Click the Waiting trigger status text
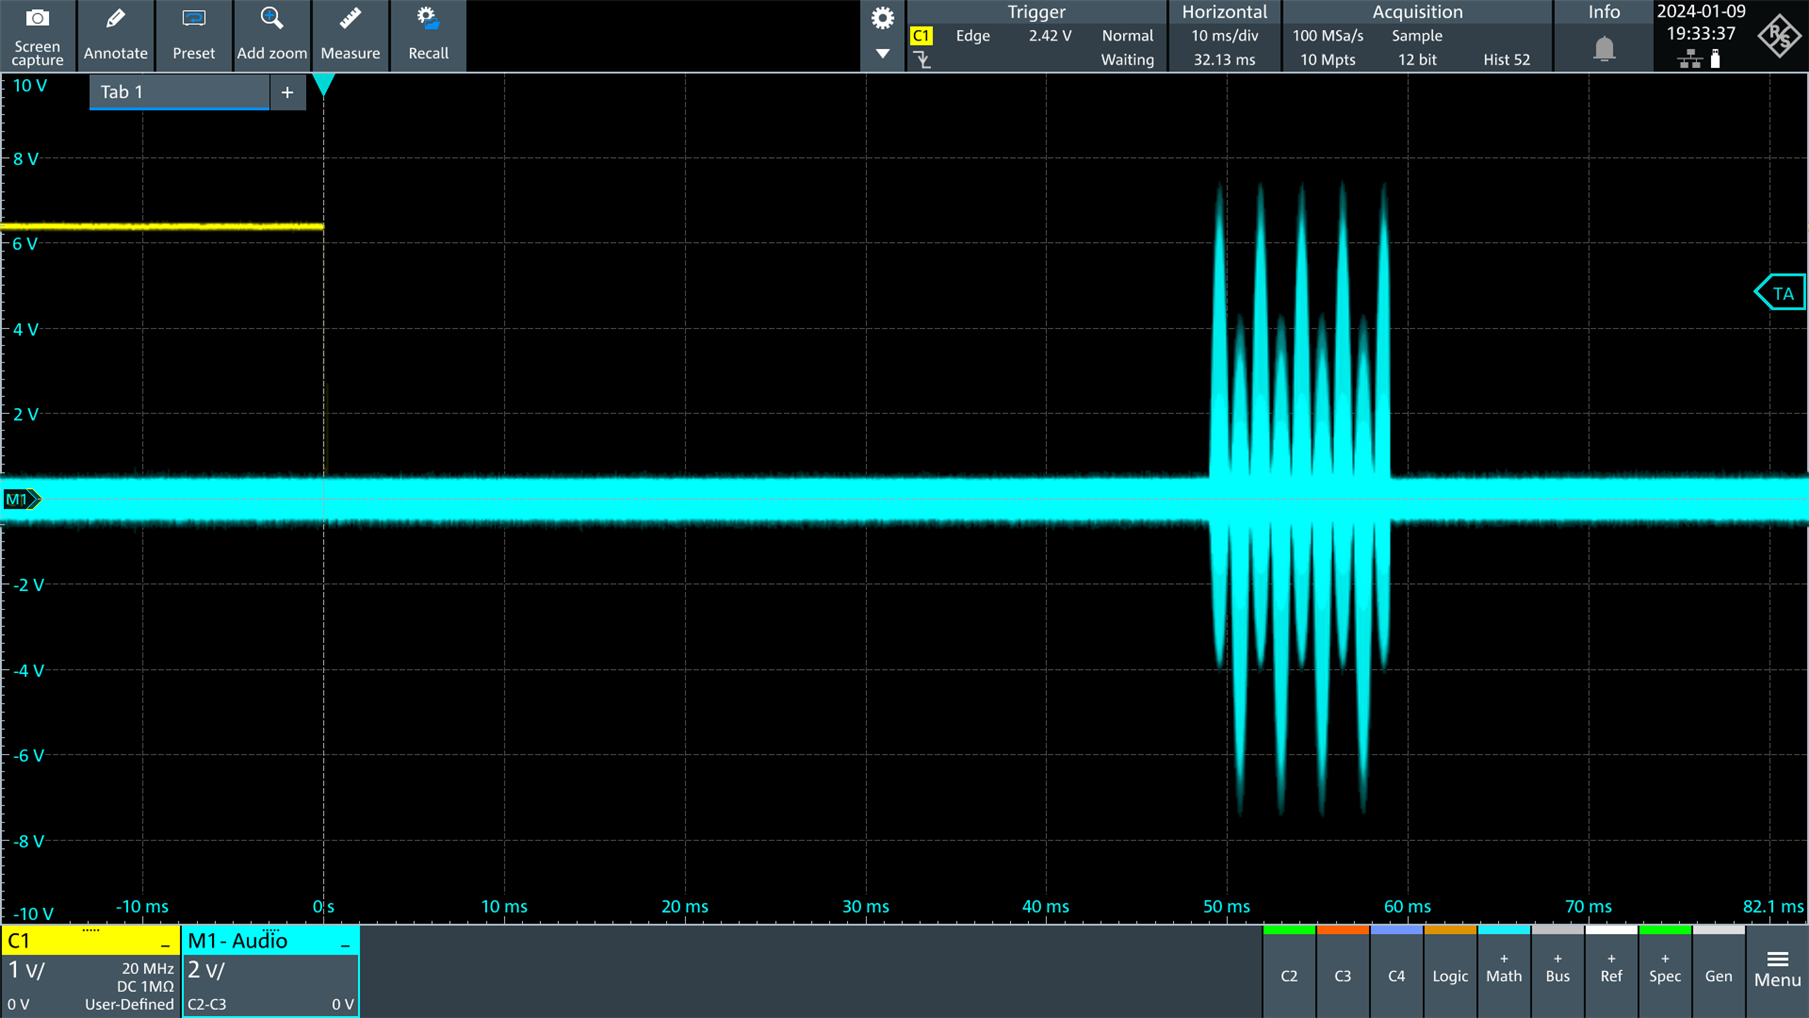 click(x=1127, y=60)
